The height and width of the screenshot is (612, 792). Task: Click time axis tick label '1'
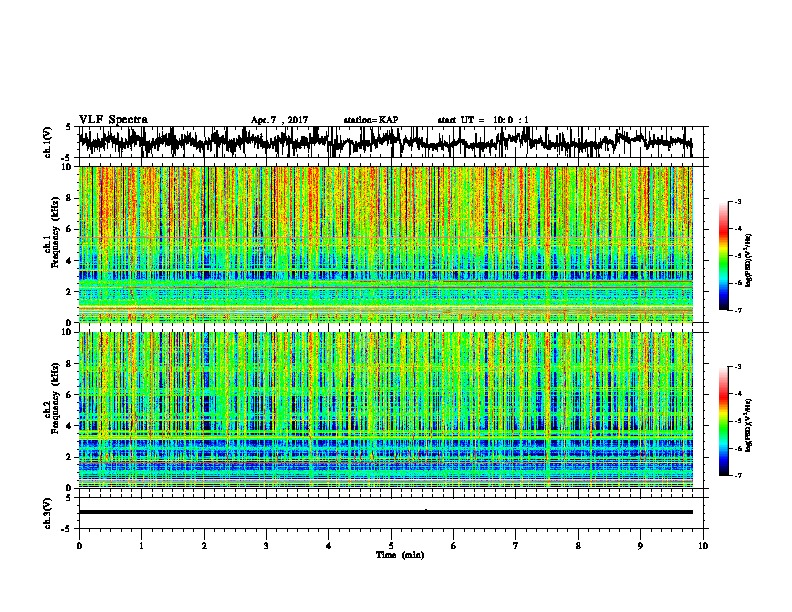pos(141,546)
